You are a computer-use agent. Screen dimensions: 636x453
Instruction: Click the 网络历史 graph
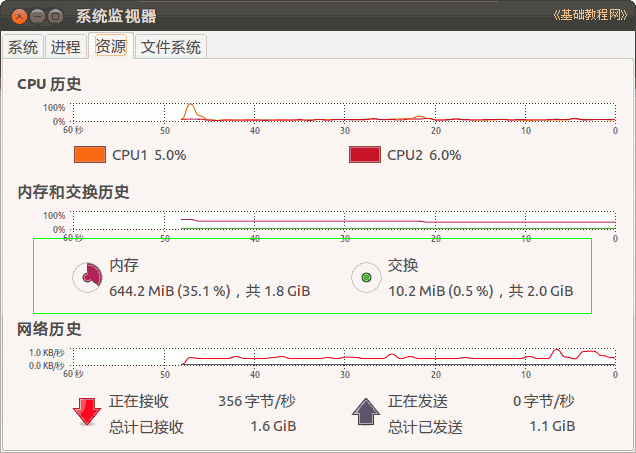coord(344,356)
